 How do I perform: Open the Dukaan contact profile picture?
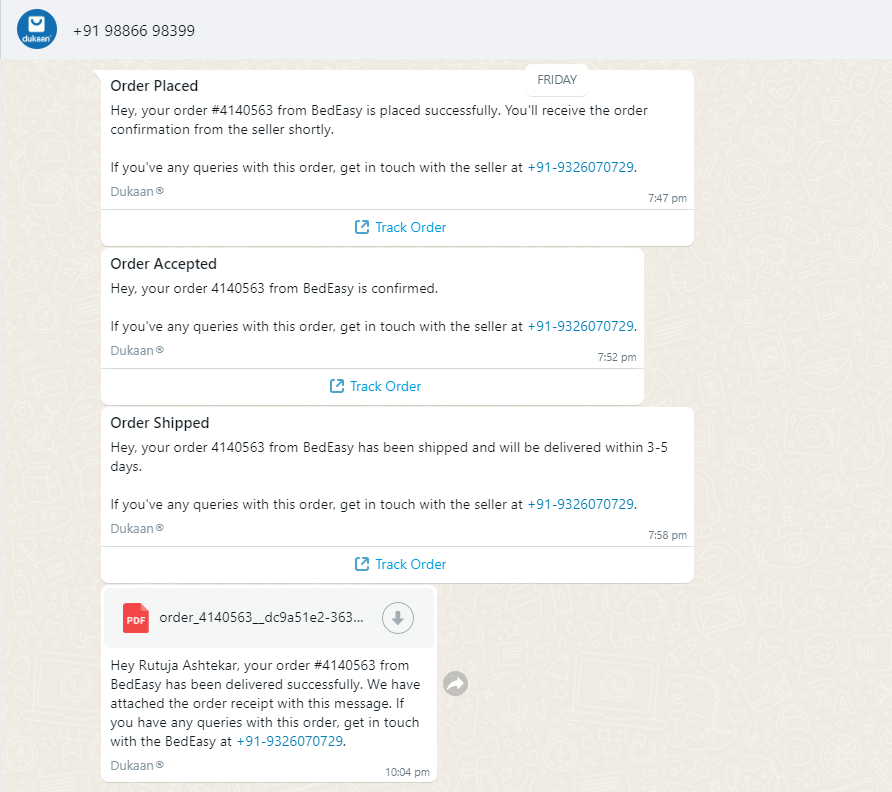[37, 29]
